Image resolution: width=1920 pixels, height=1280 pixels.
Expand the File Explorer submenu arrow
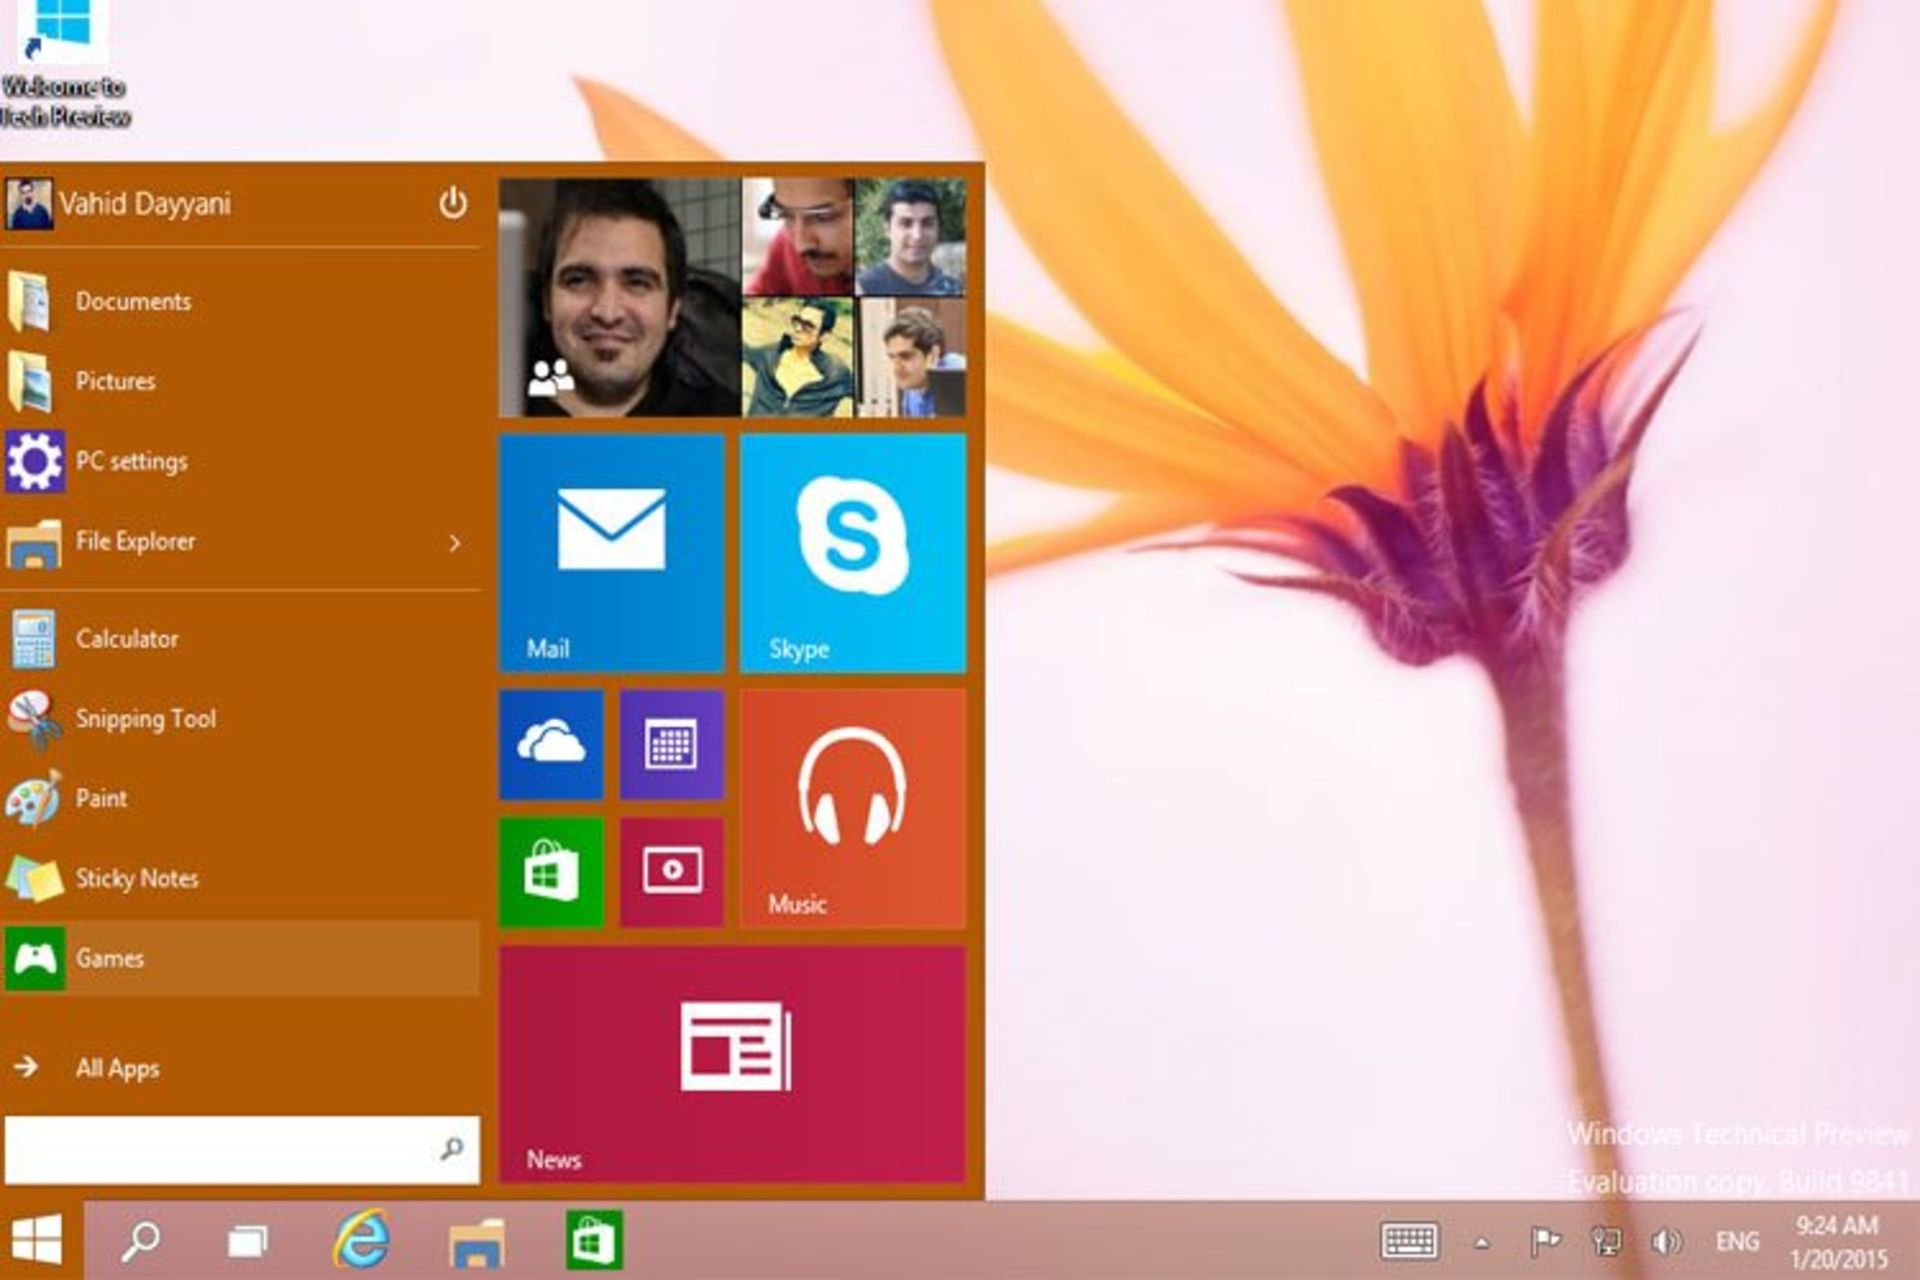[455, 542]
